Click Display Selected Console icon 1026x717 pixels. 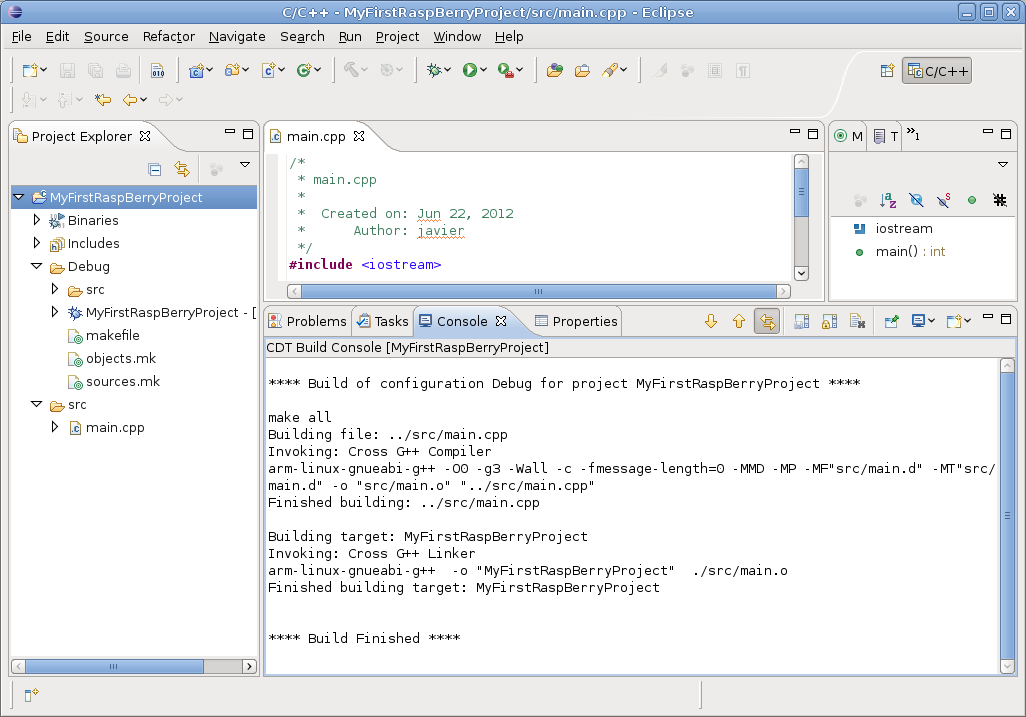[x=919, y=321]
